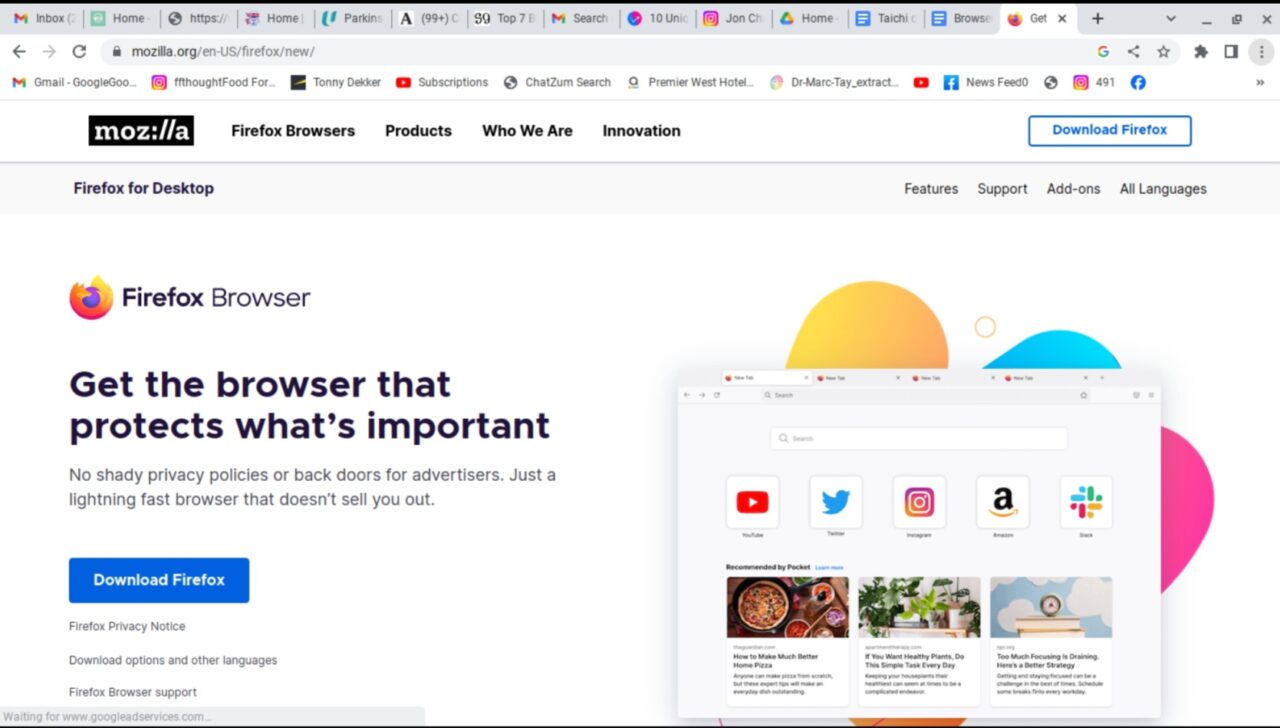The height and width of the screenshot is (728, 1280).
Task: Open the Innovation navigation menu
Action: pos(641,131)
